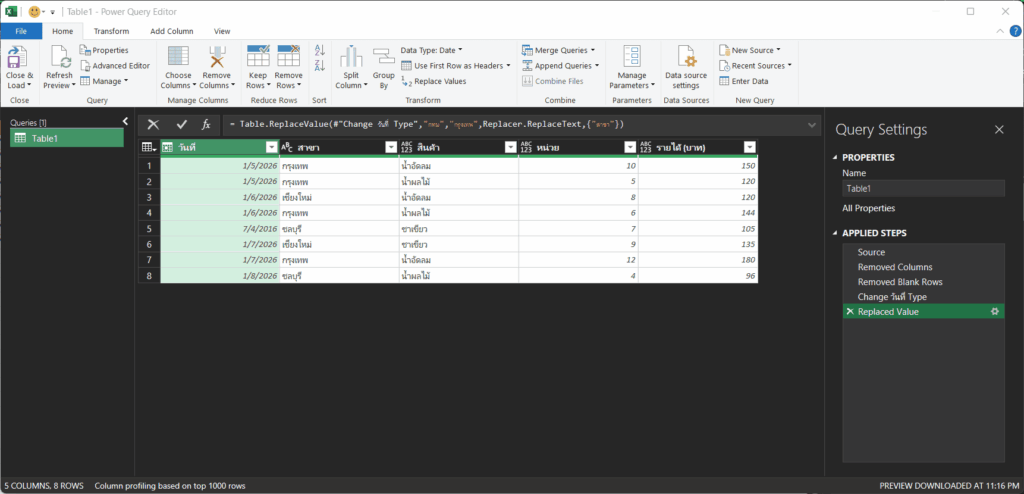Click the Remove Columns icon
This screenshot has width=1024, height=494.
coord(217,57)
